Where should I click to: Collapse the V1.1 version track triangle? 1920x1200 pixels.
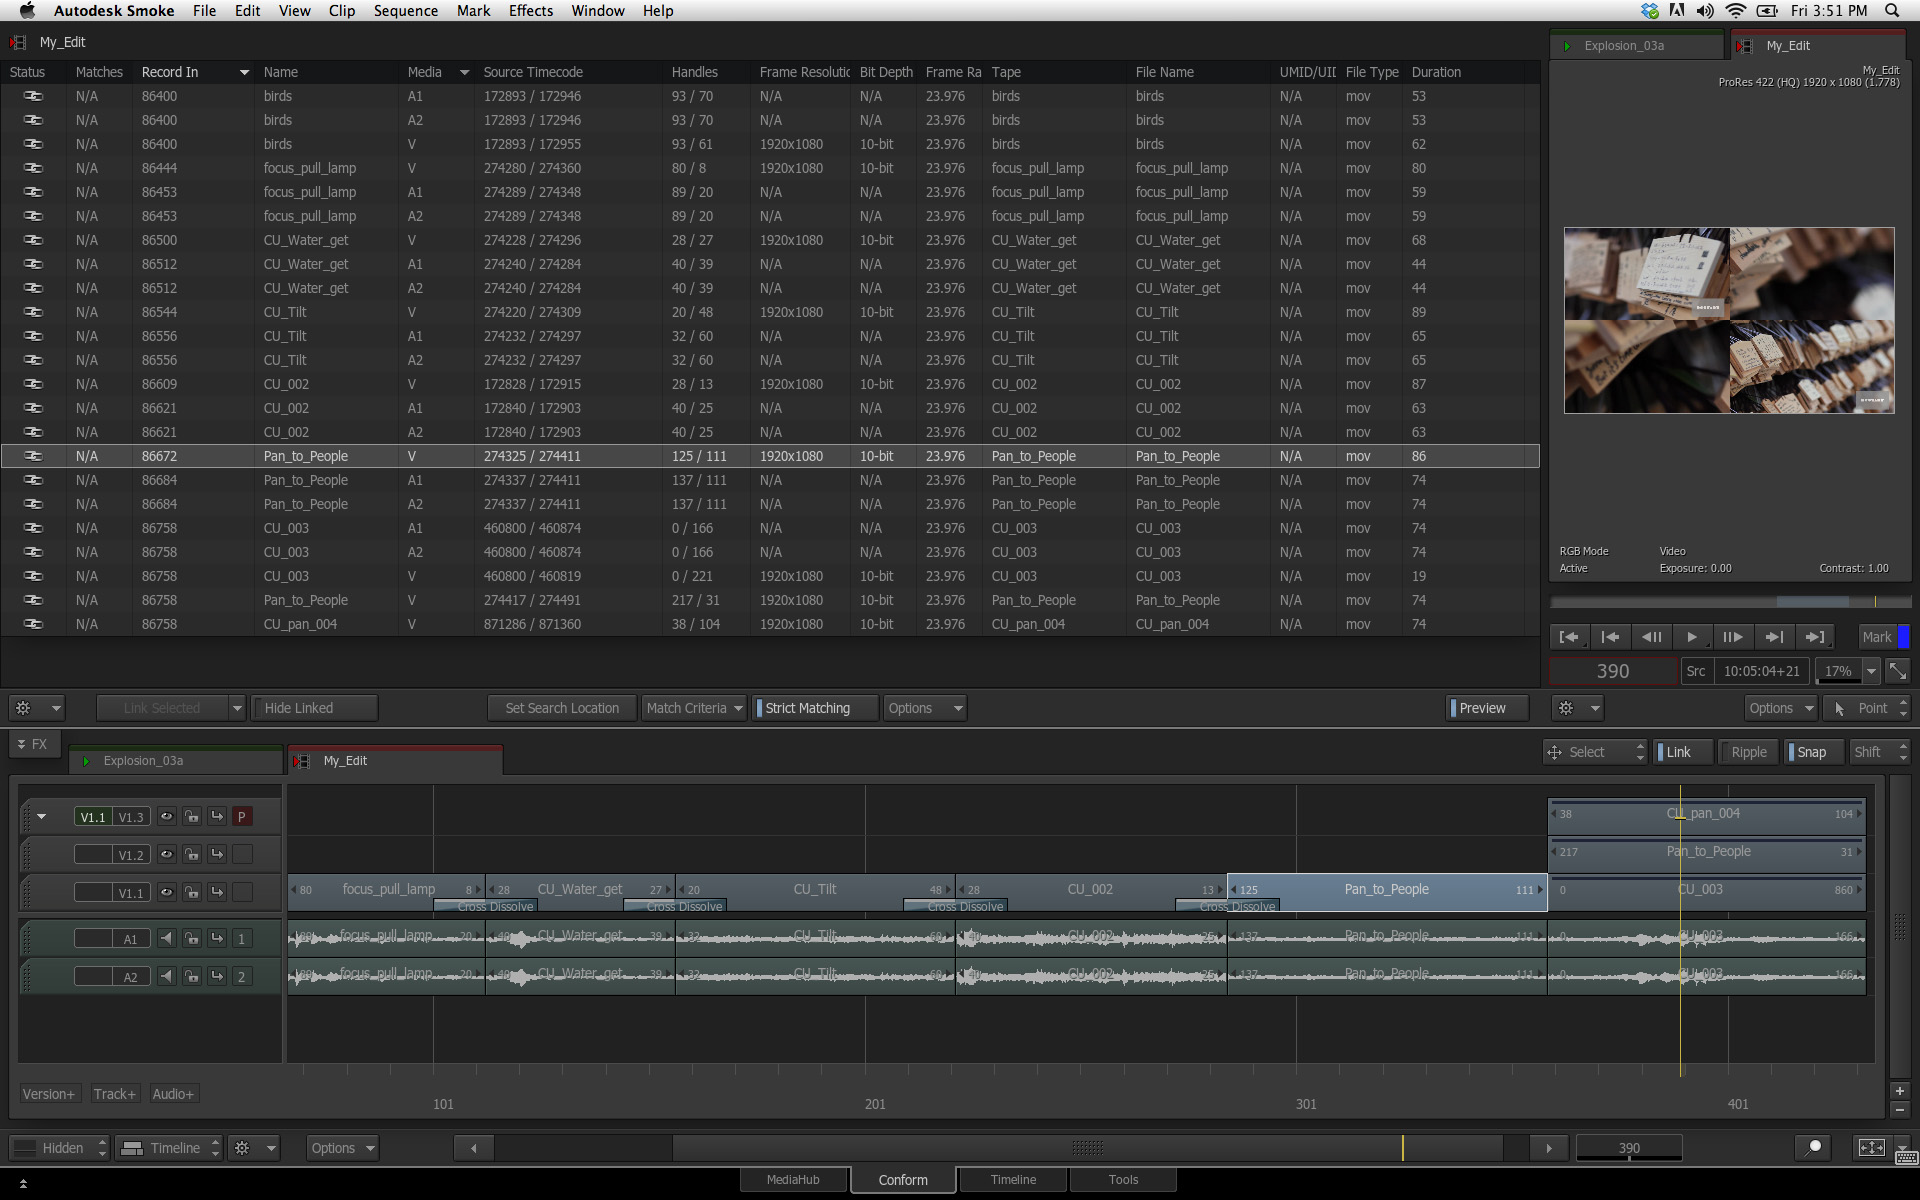[42, 817]
